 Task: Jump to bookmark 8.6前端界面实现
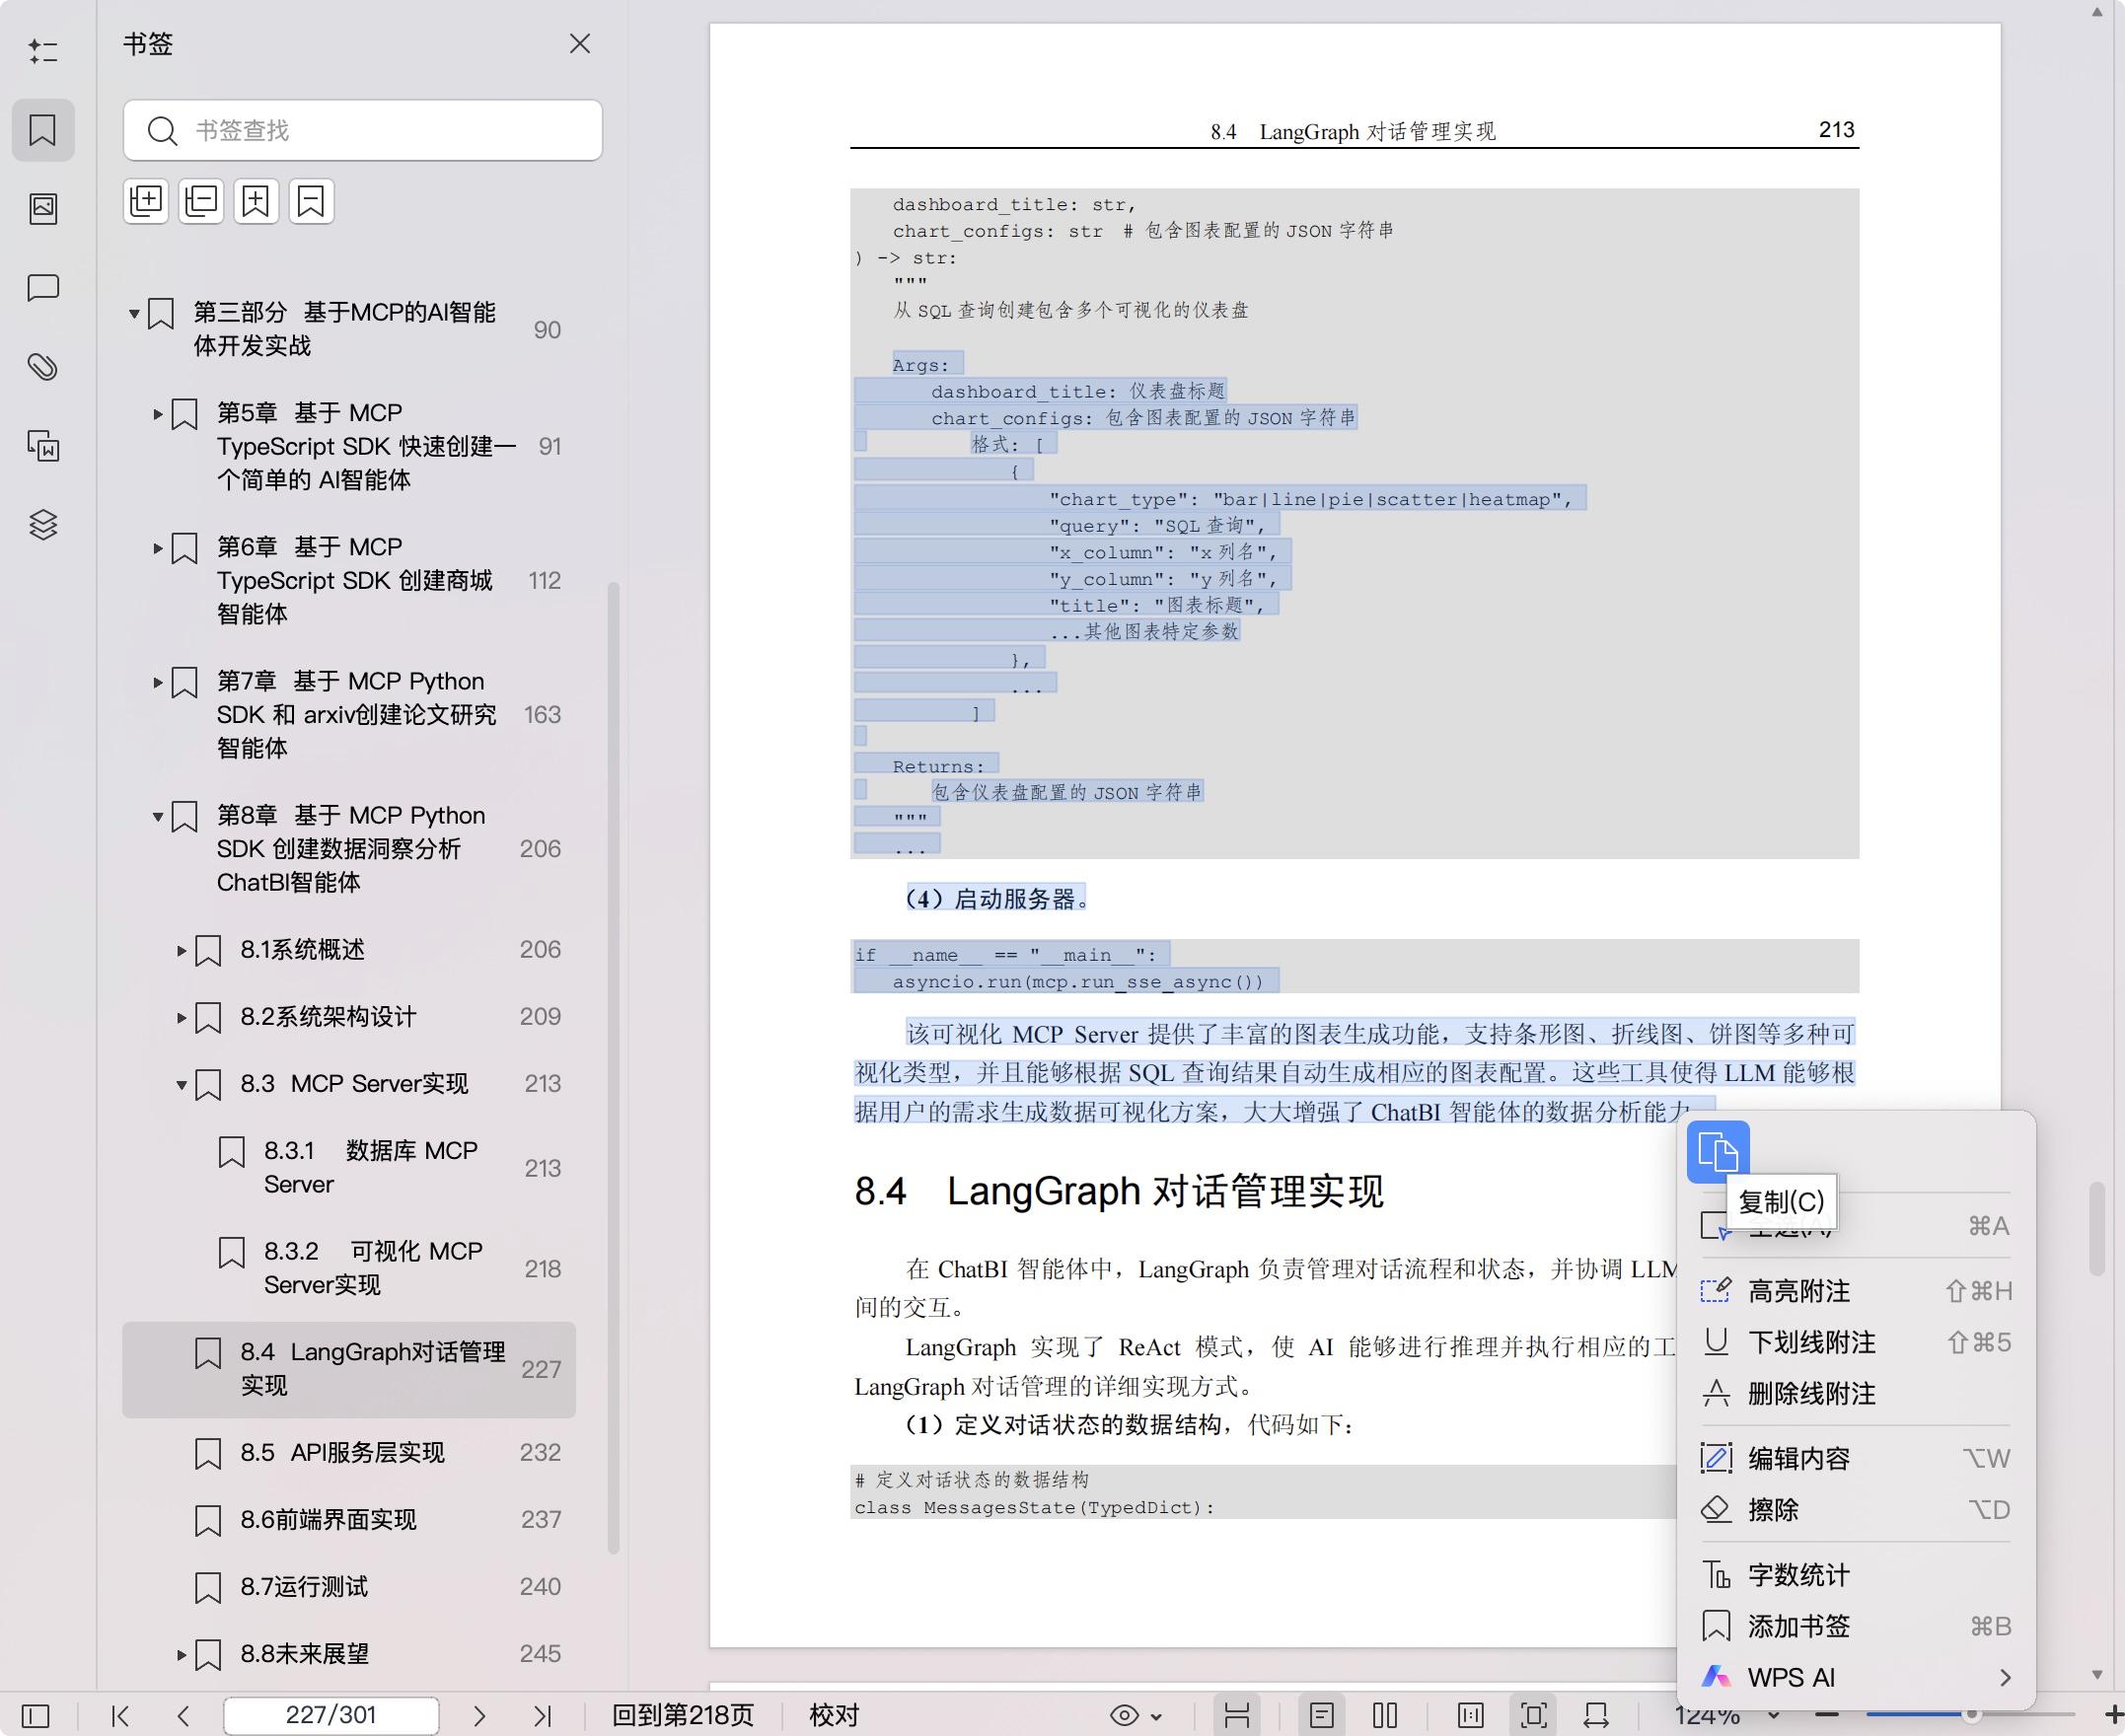click(x=349, y=1520)
